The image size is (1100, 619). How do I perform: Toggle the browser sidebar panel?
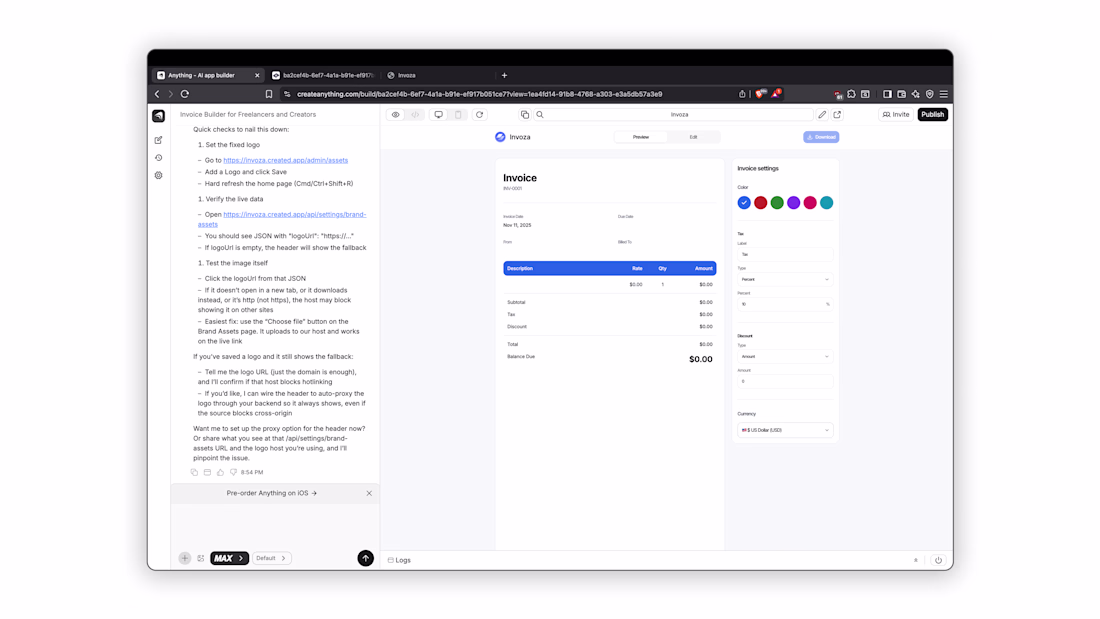pyautogui.click(x=887, y=94)
